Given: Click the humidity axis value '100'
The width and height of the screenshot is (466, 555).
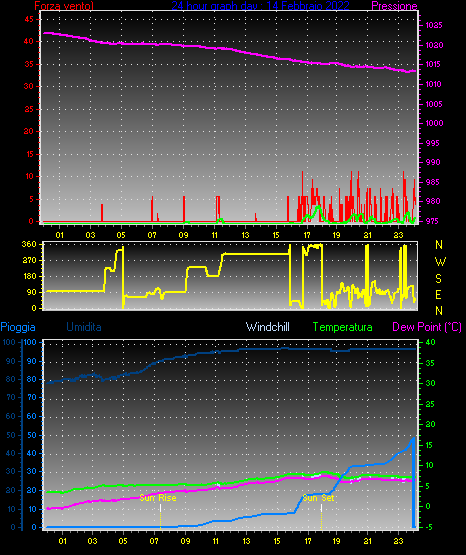Looking at the screenshot, I should (x=30, y=342).
